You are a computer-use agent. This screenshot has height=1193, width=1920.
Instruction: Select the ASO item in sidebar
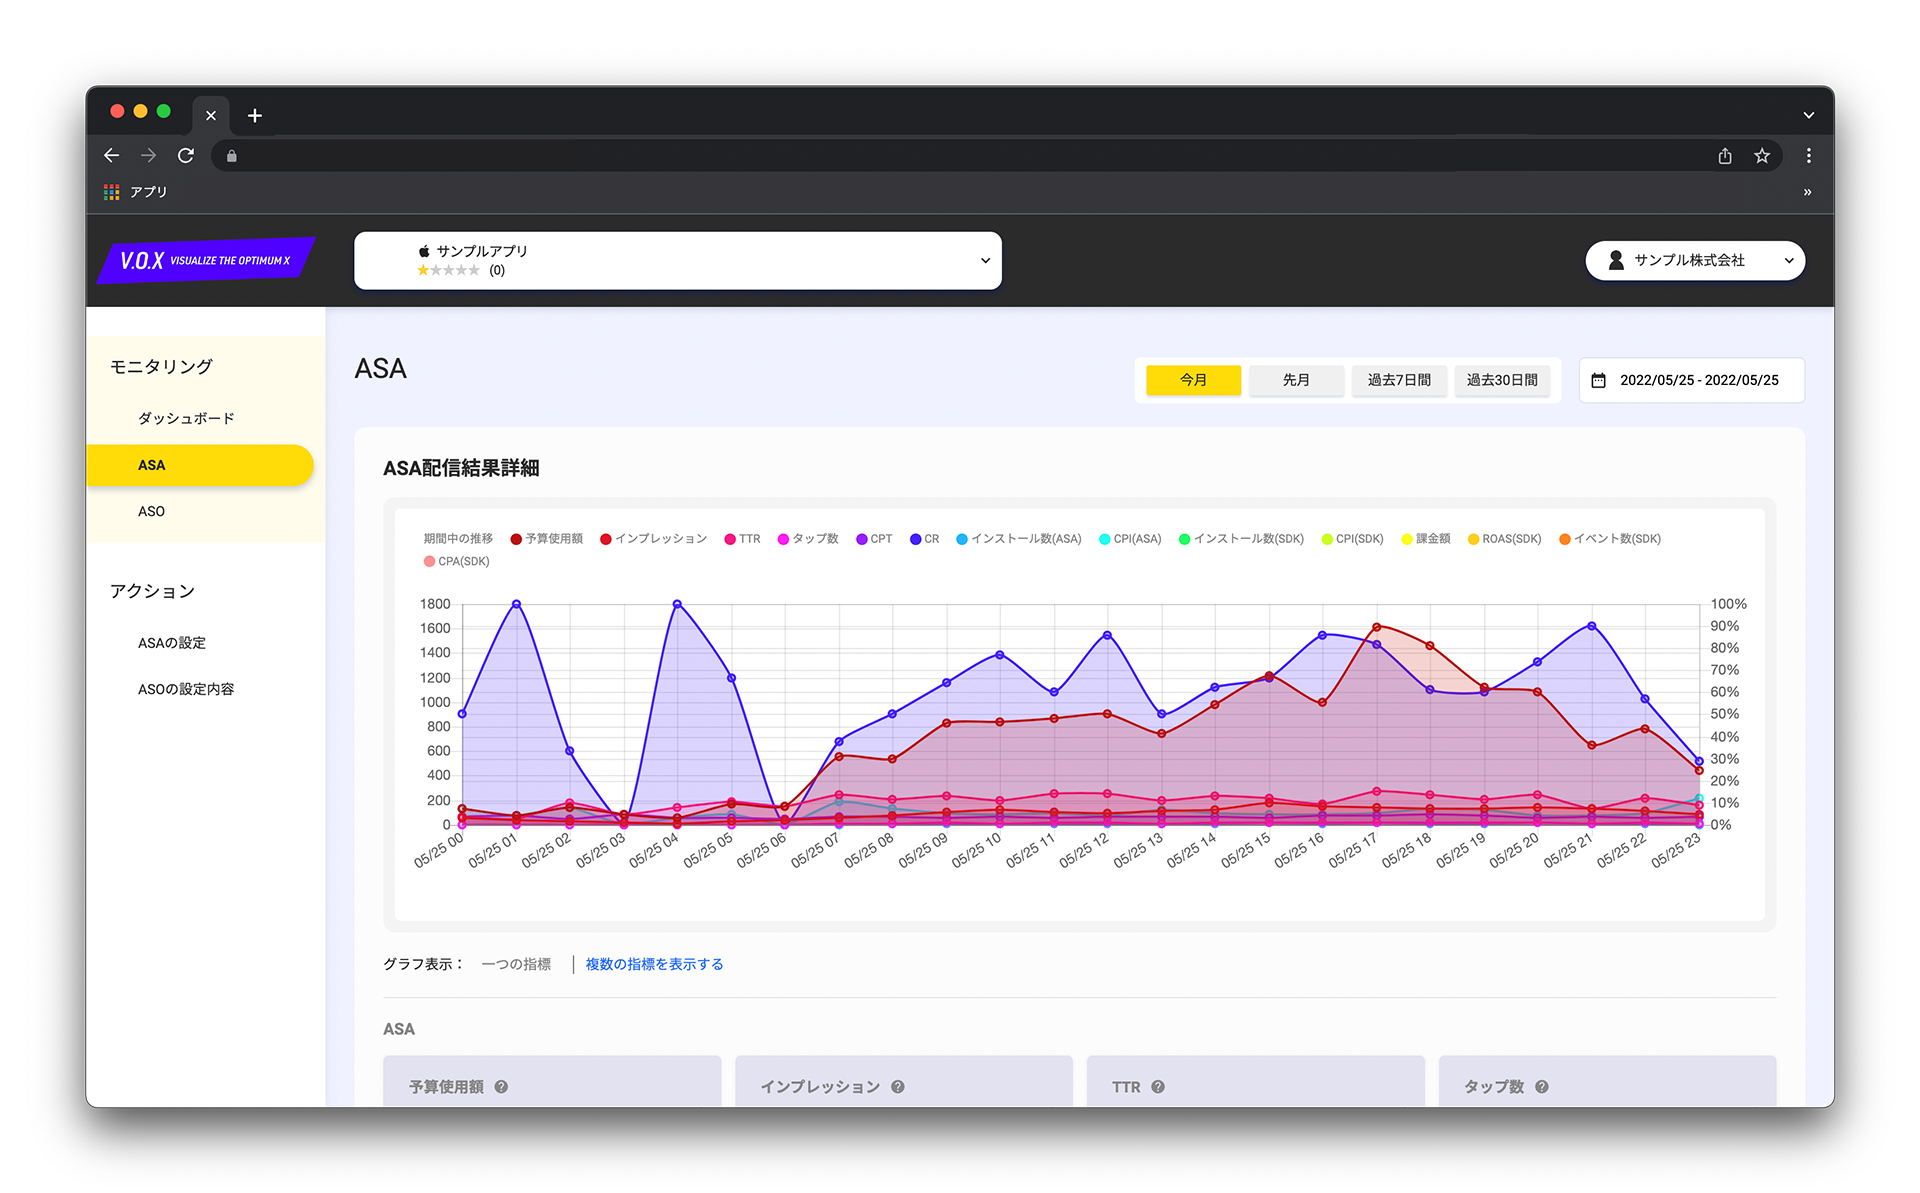[x=152, y=511]
